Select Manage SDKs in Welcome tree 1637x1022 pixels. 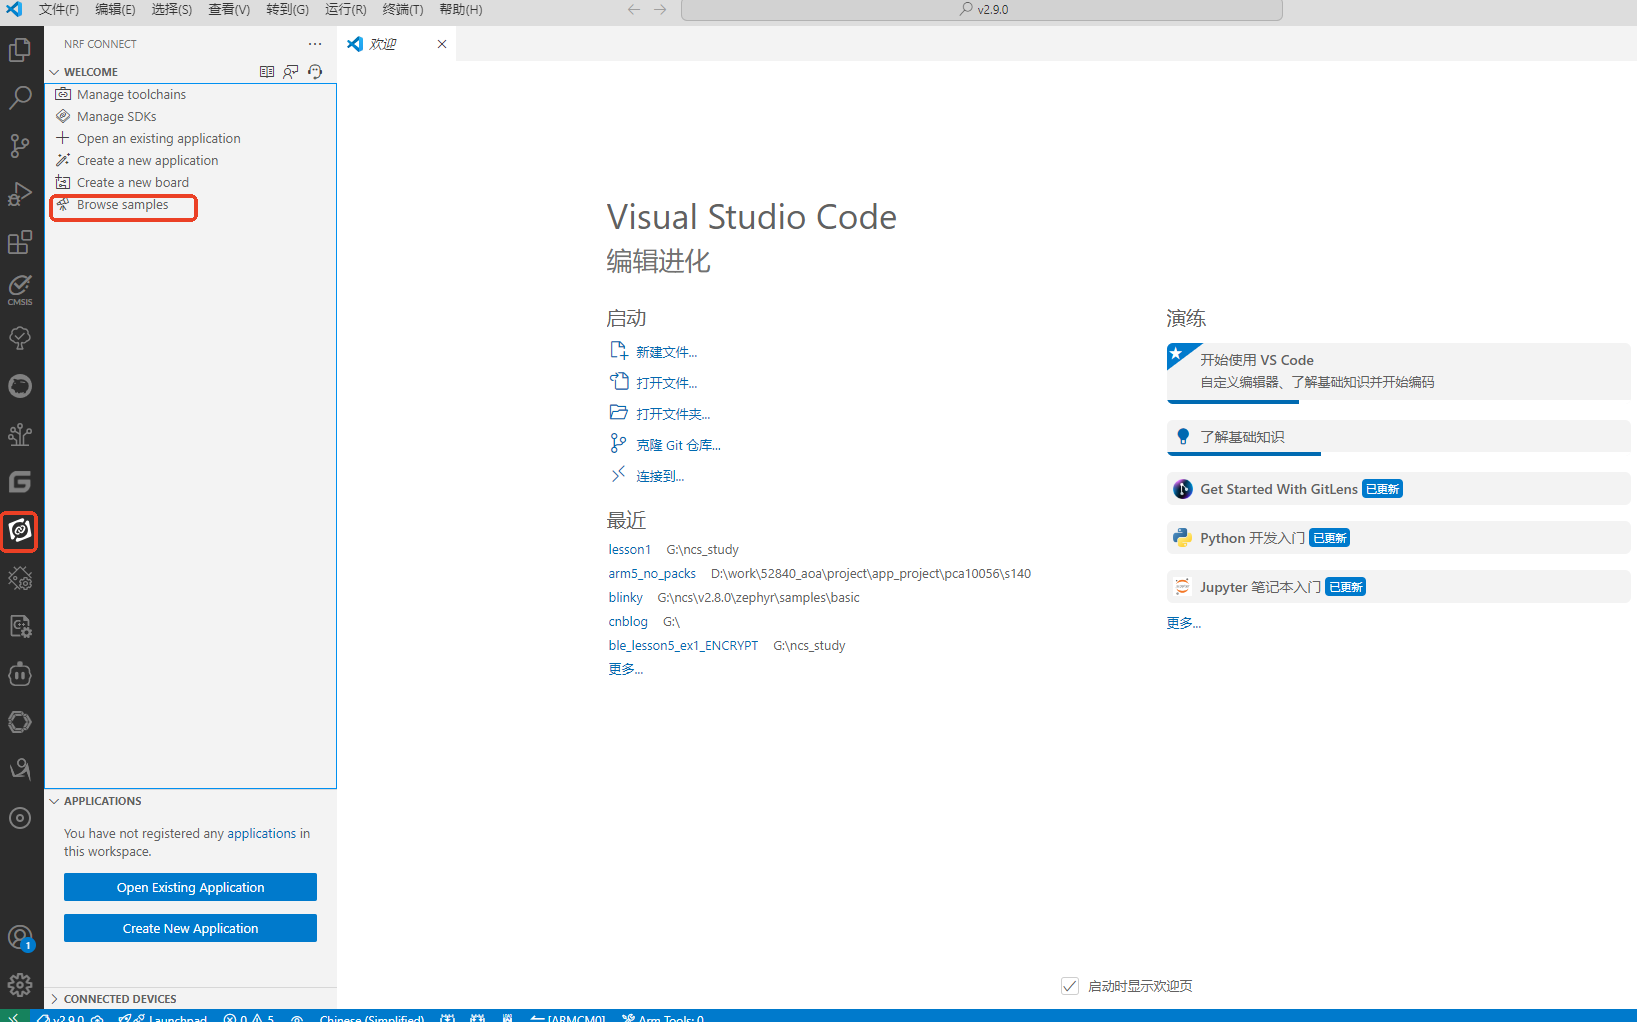116,116
